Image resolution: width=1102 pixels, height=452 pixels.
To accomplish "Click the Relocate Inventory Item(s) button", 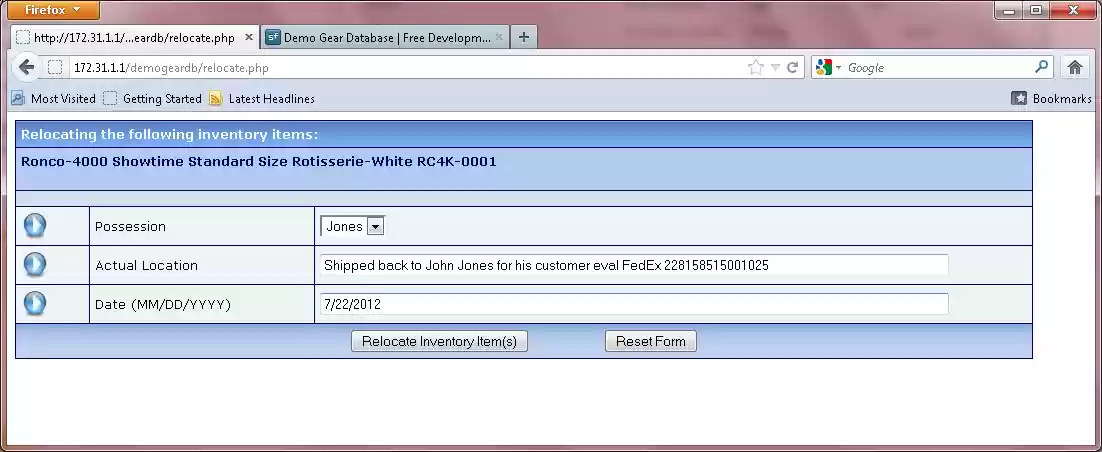I will click(x=439, y=341).
